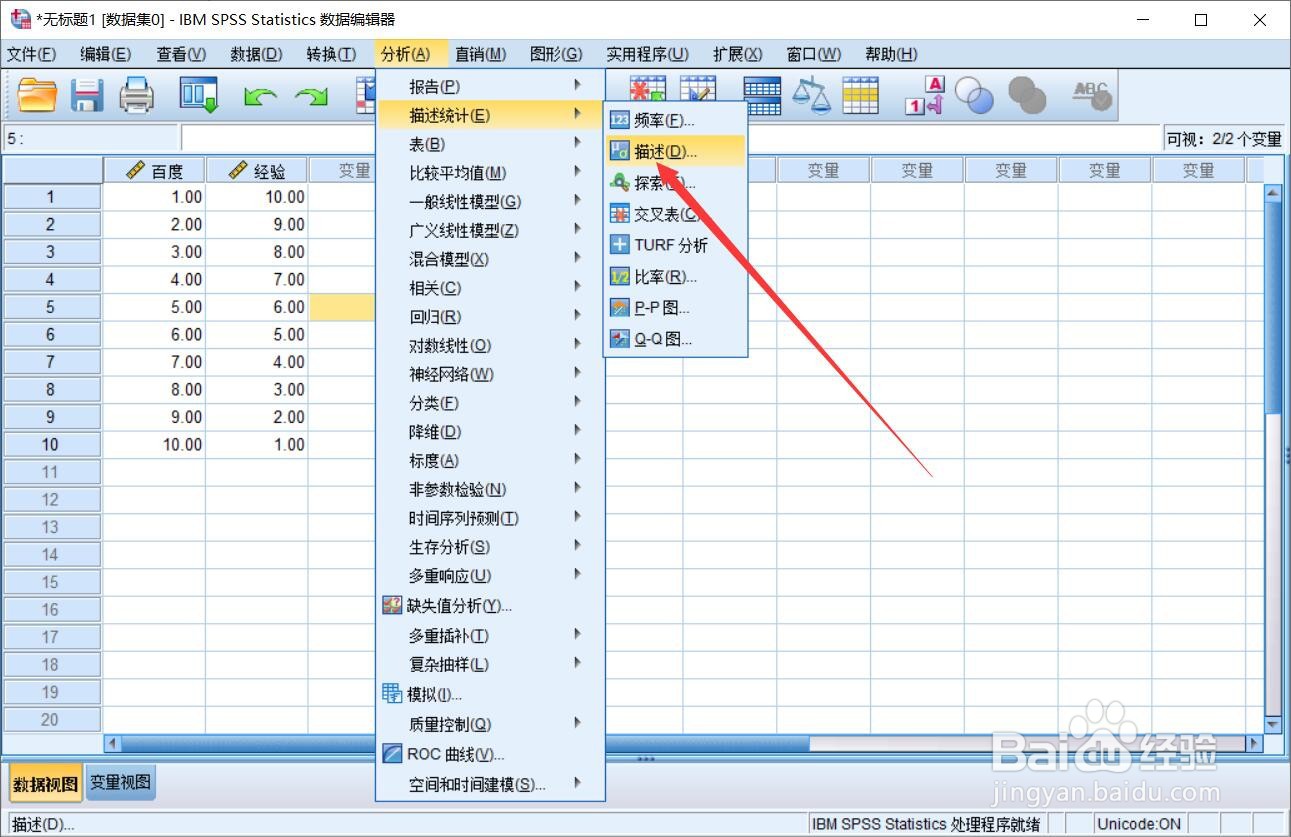The image size is (1291, 837).
Task: Select 相关(C) in the Analyze menu
Action: 490,288
